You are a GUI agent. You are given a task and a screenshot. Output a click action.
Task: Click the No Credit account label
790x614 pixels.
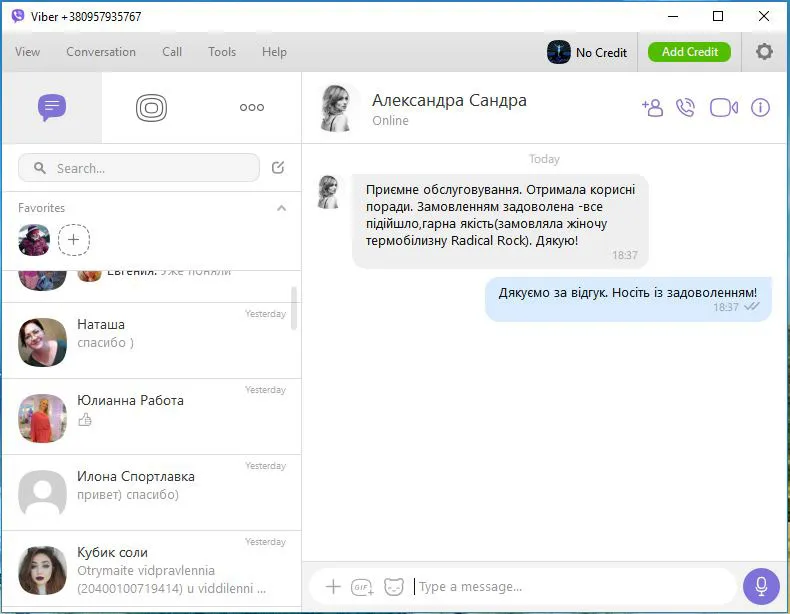coord(601,52)
